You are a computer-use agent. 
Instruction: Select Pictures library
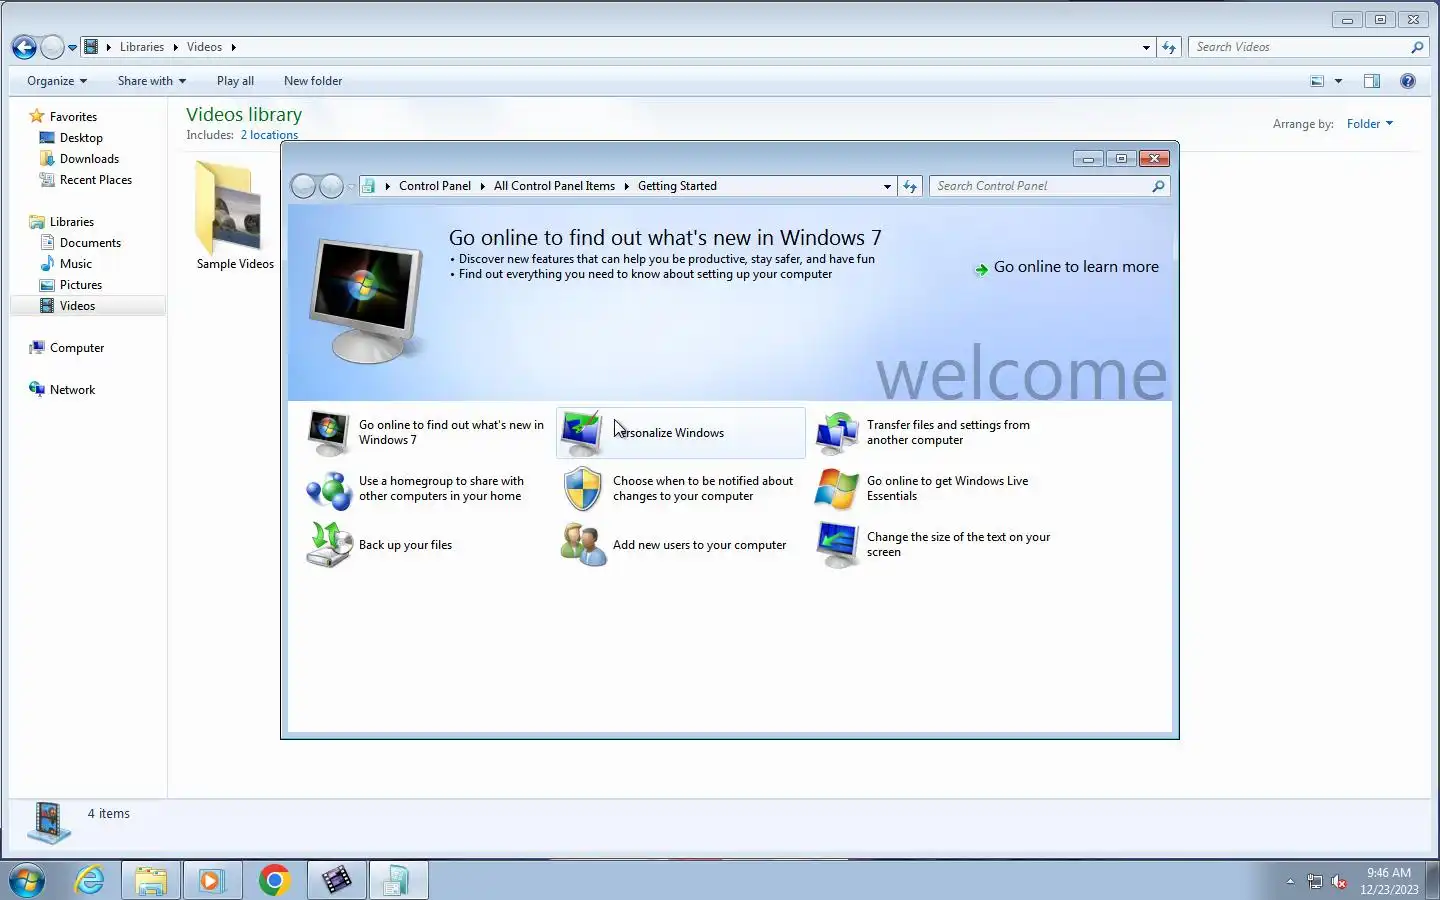coord(81,285)
